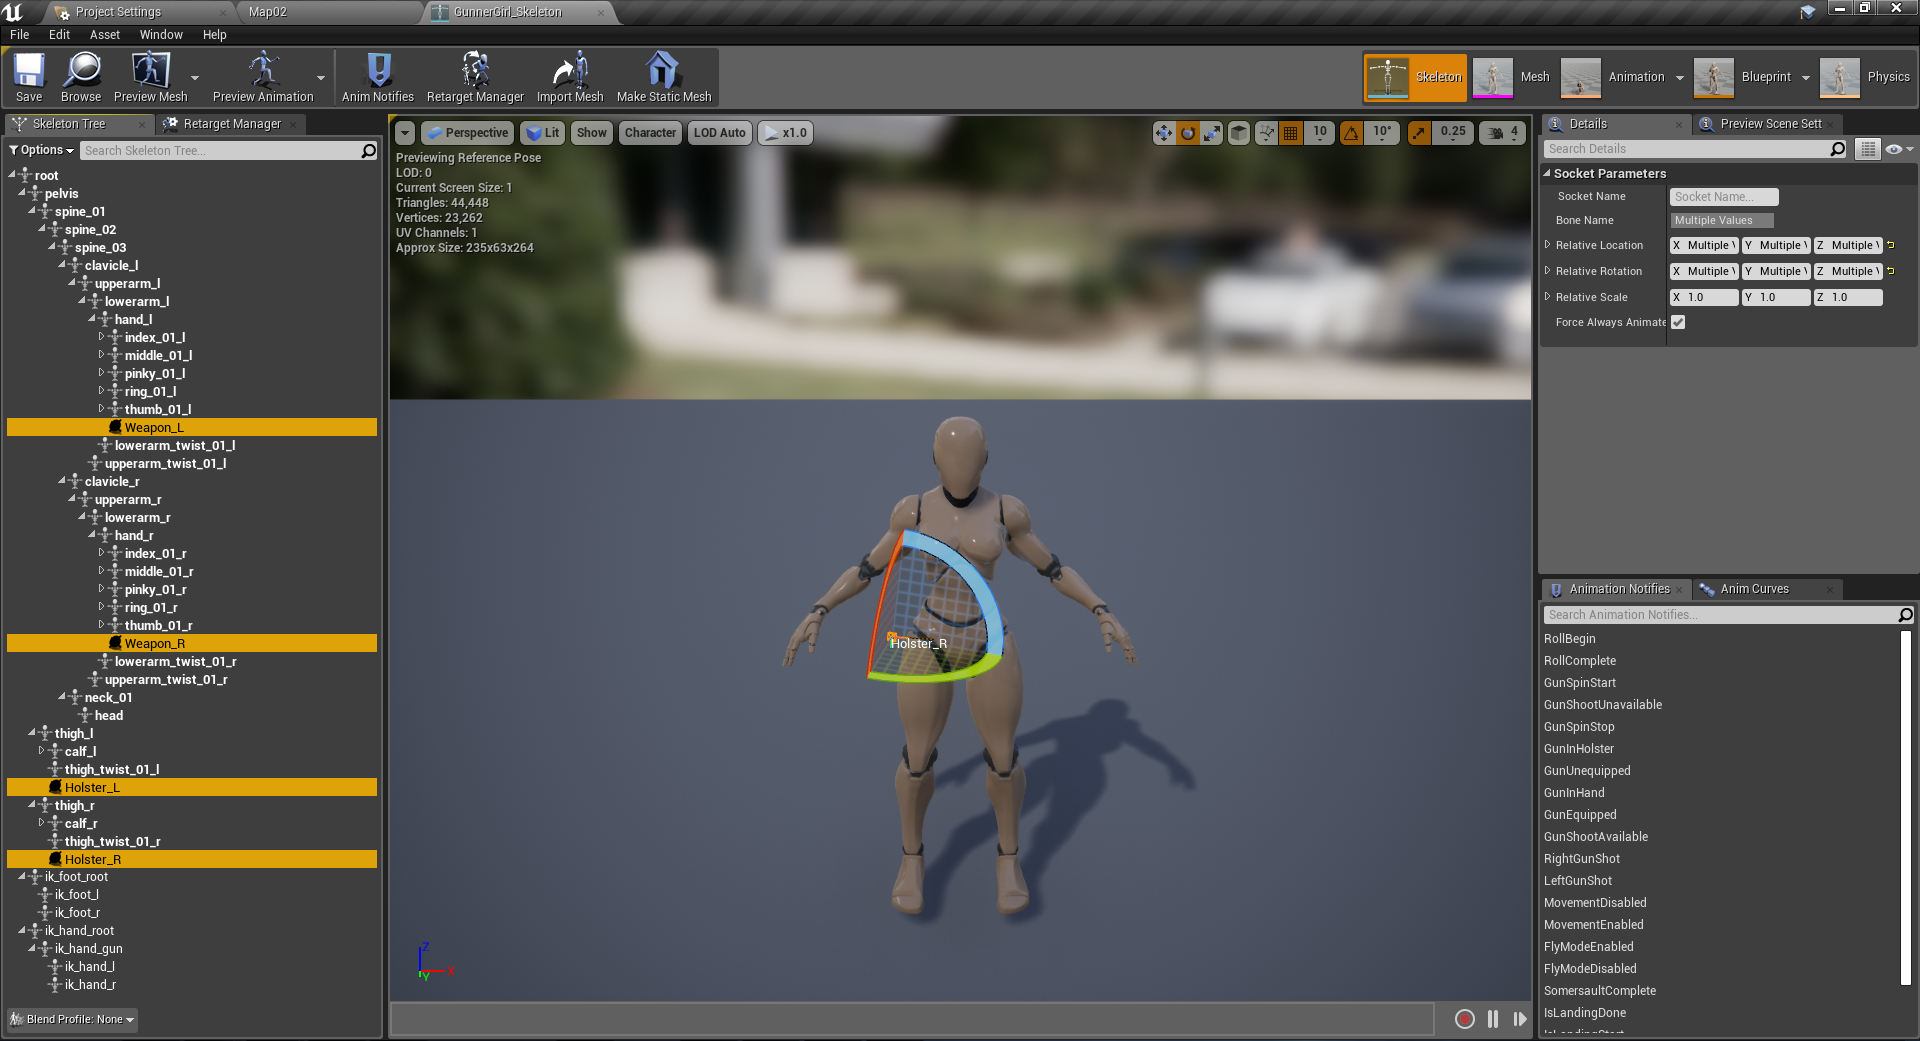Toggle surface snapping cube icon
1920x1041 pixels.
pyautogui.click(x=1239, y=133)
